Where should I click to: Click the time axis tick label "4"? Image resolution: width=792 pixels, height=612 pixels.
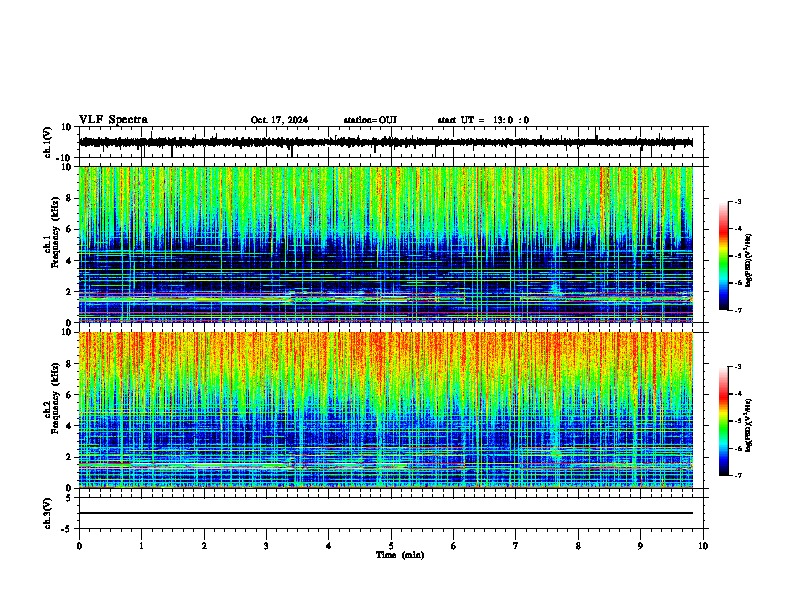[x=329, y=546]
